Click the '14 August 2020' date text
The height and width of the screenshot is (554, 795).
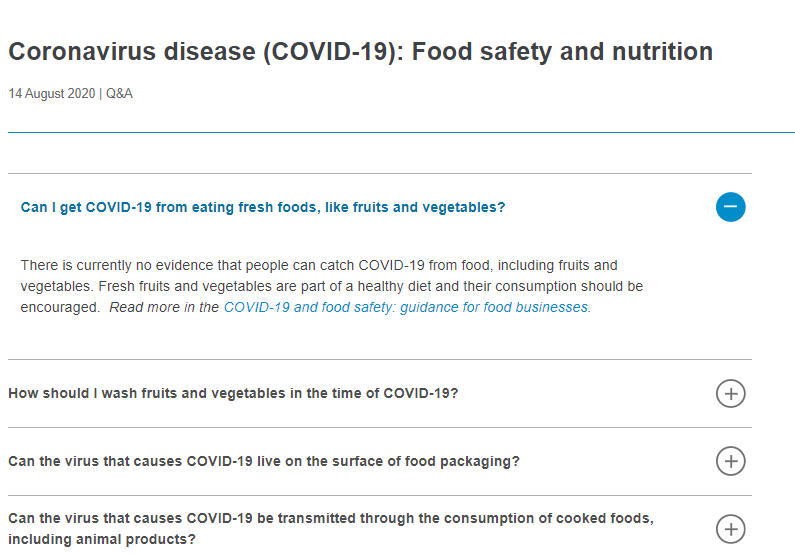click(x=51, y=94)
